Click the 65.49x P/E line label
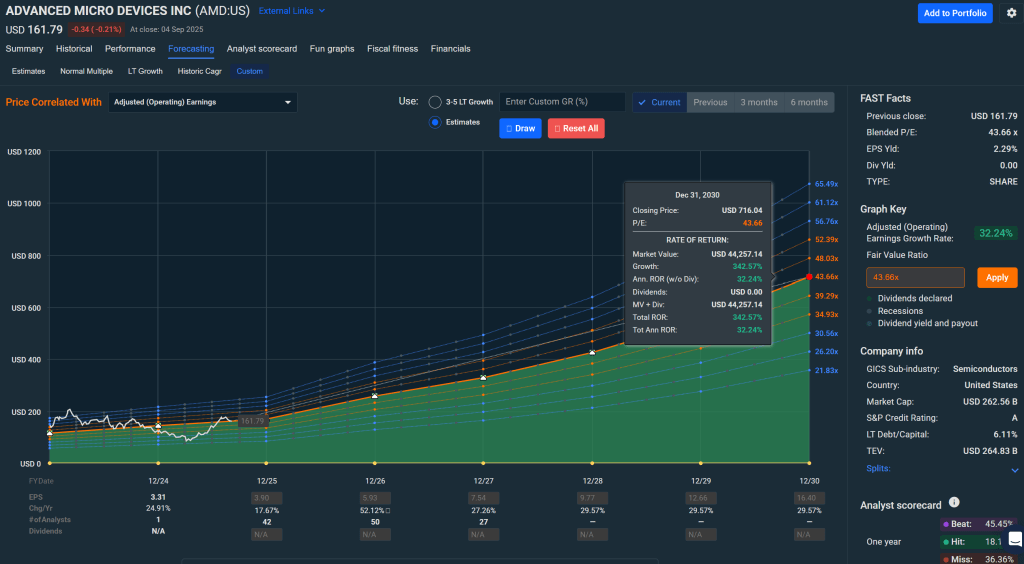Screen dimensions: 1024x564 point(826,184)
